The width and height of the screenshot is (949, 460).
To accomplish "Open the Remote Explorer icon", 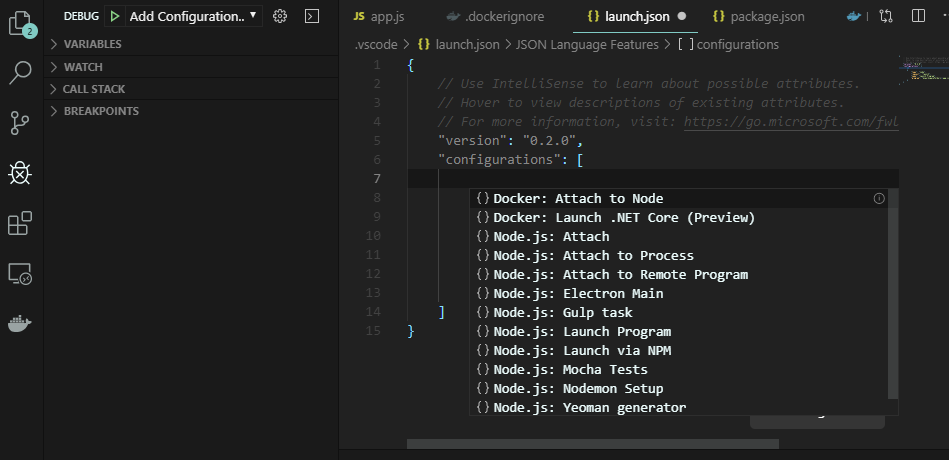I will coord(20,274).
